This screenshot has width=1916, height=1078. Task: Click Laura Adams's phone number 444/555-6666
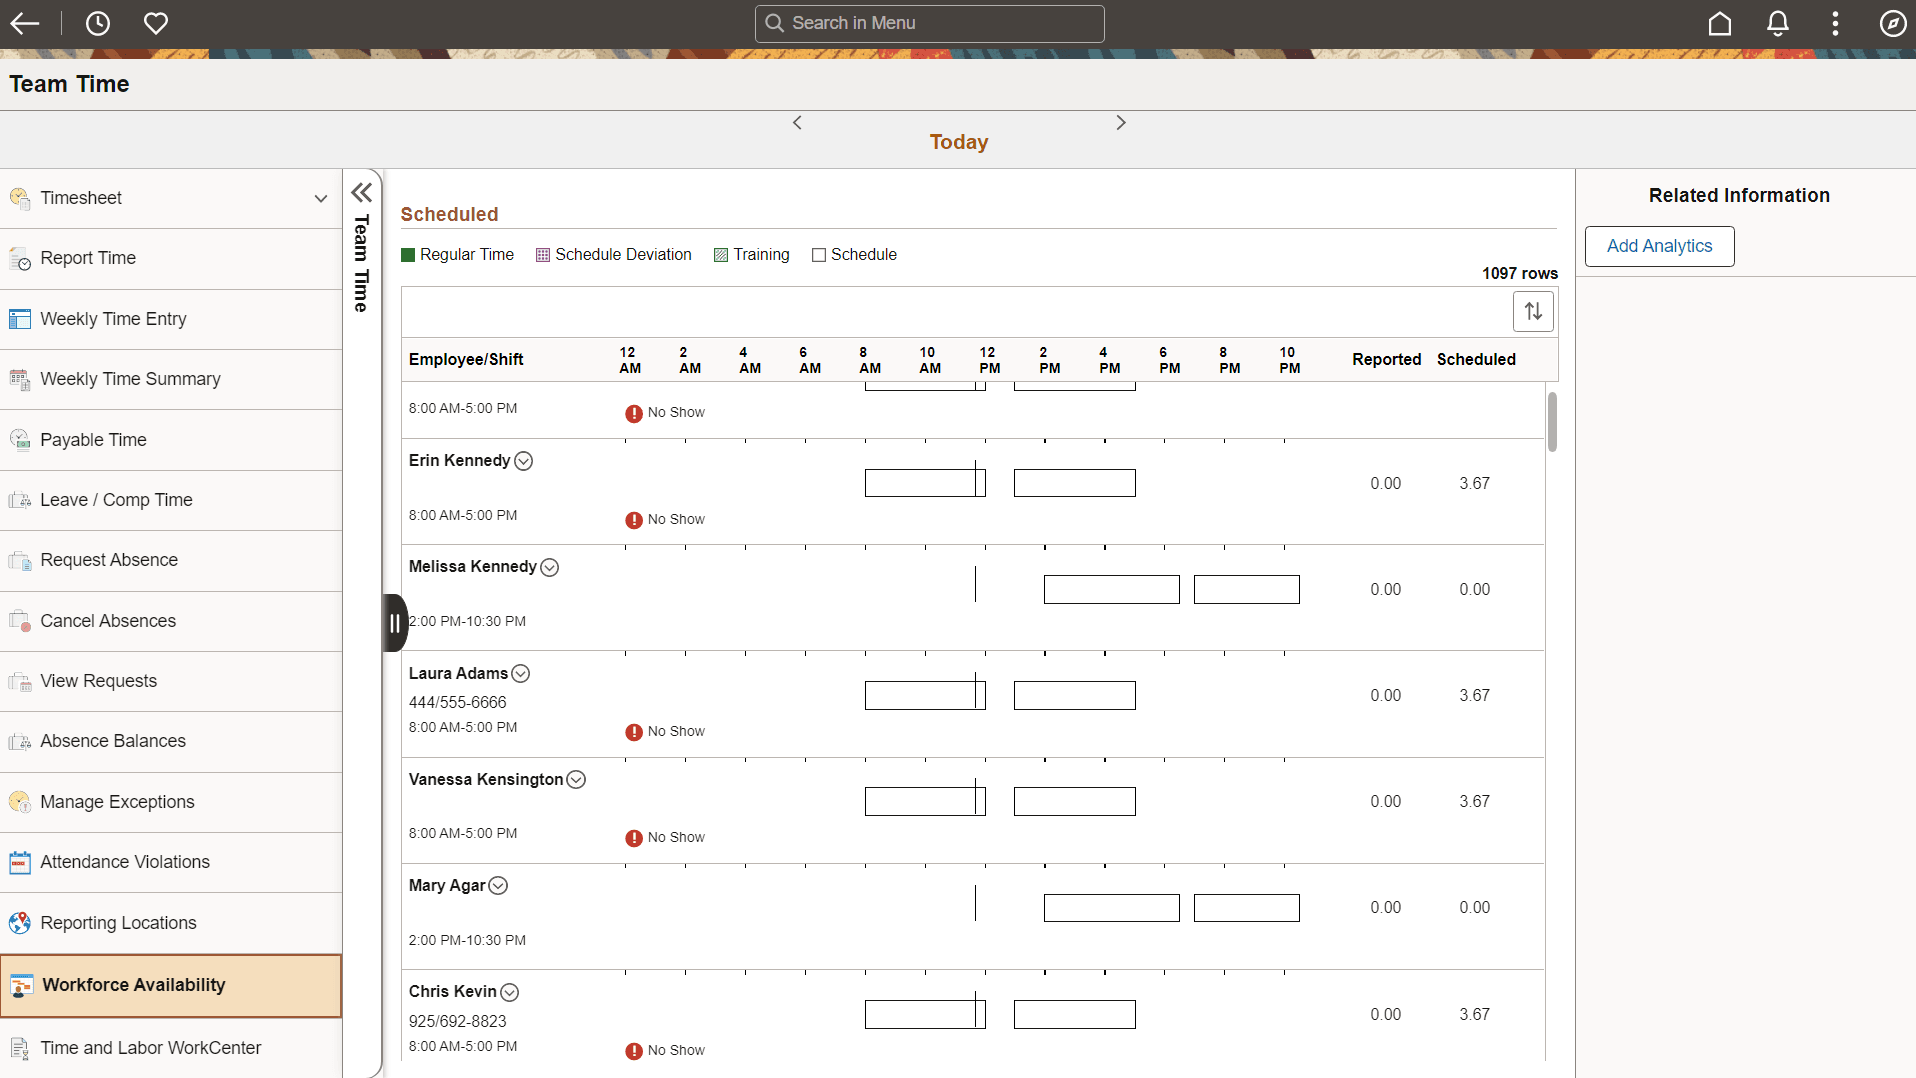458,703
